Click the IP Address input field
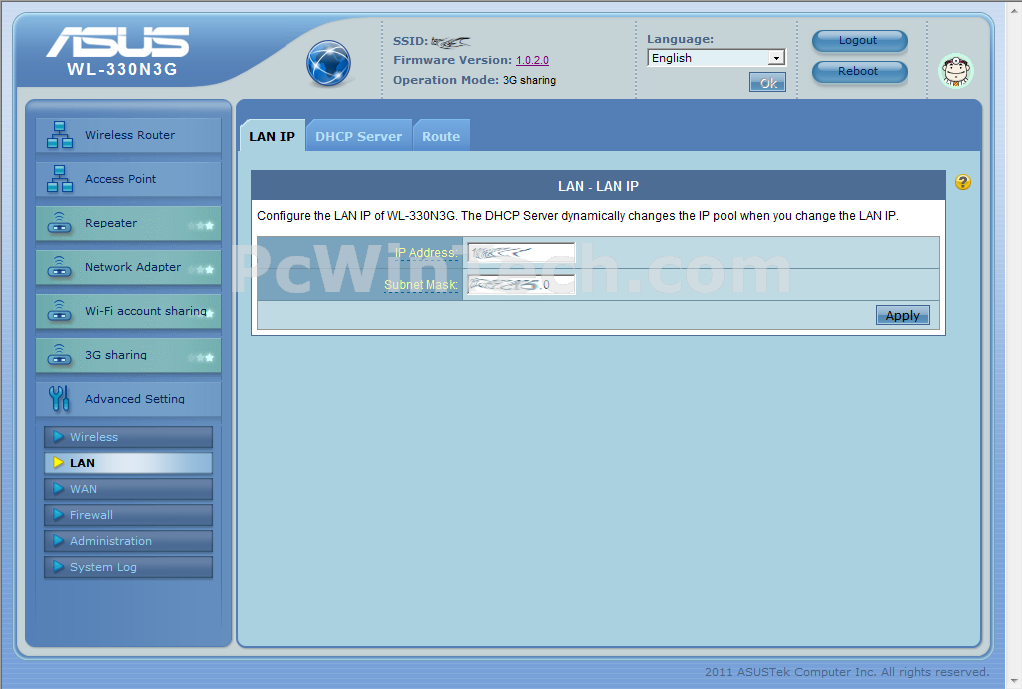The image size is (1022, 689). [x=521, y=252]
